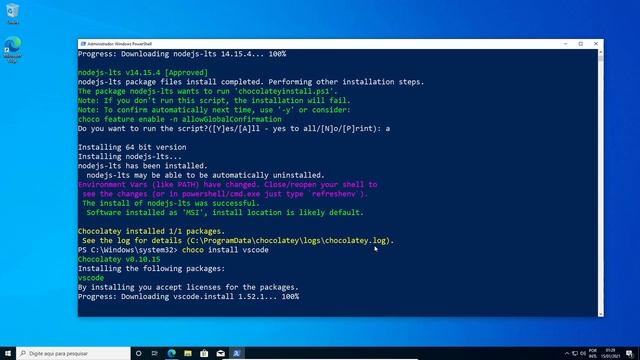Viewport: 640px width, 360px height.
Task: Click the 'By installing you accept licenses' line
Action: coord(188,287)
